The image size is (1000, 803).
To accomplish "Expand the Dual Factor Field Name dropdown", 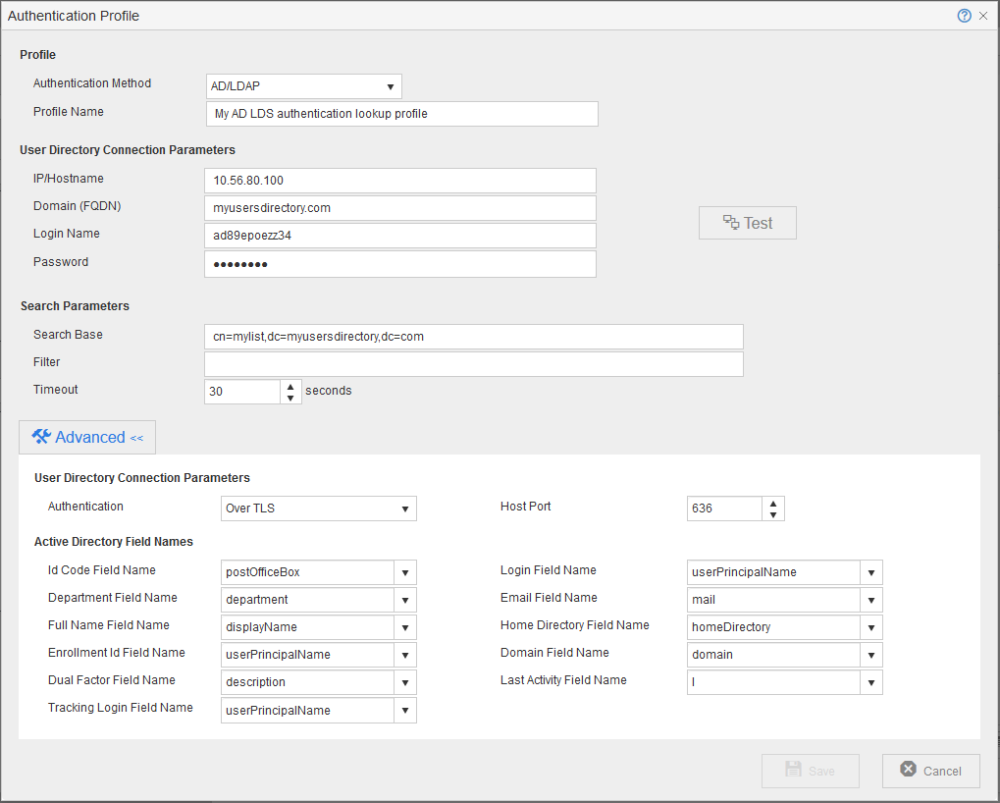I will click(x=405, y=682).
